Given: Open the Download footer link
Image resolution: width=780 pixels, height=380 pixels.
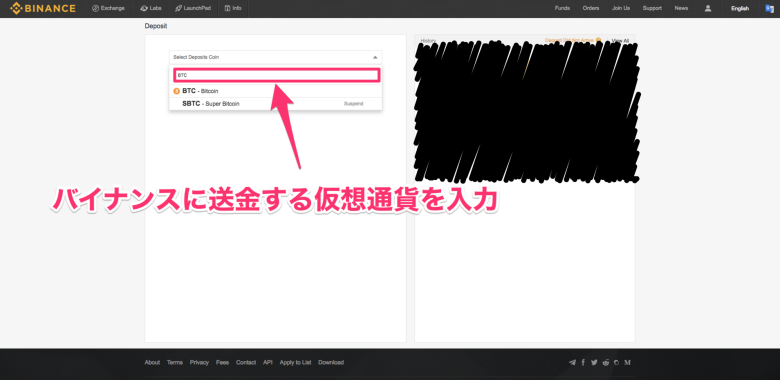Looking at the screenshot, I should pos(331,363).
